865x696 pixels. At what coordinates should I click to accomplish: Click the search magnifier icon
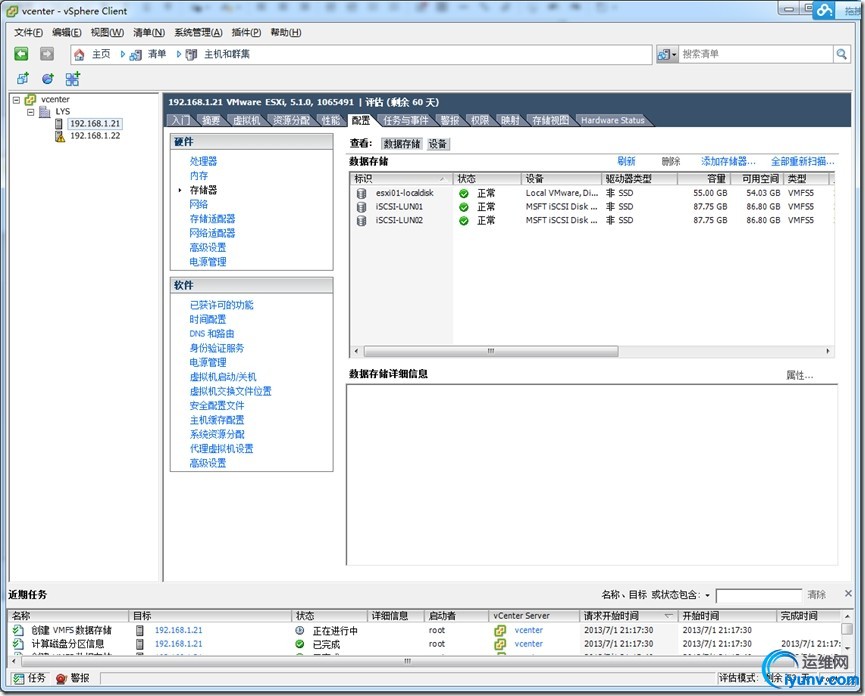(x=841, y=54)
